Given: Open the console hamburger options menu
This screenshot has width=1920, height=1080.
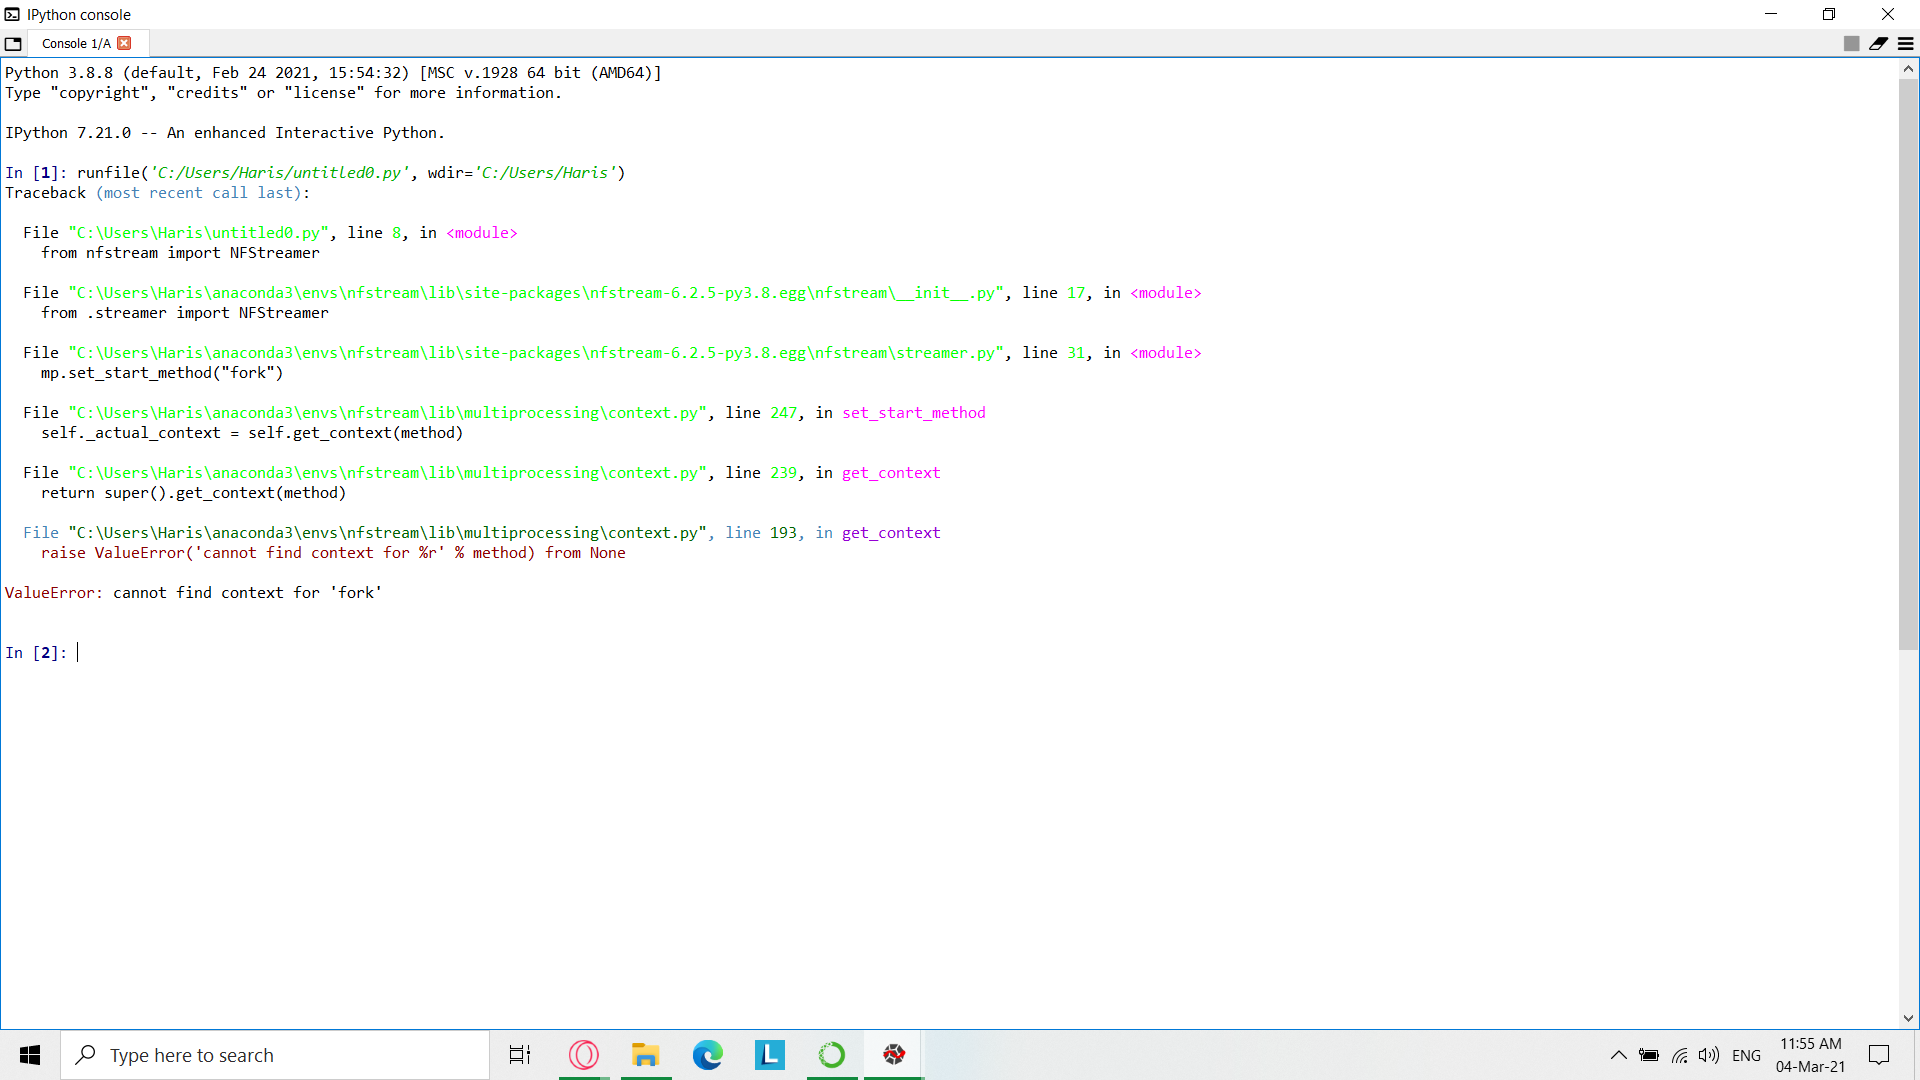Looking at the screenshot, I should [x=1906, y=43].
